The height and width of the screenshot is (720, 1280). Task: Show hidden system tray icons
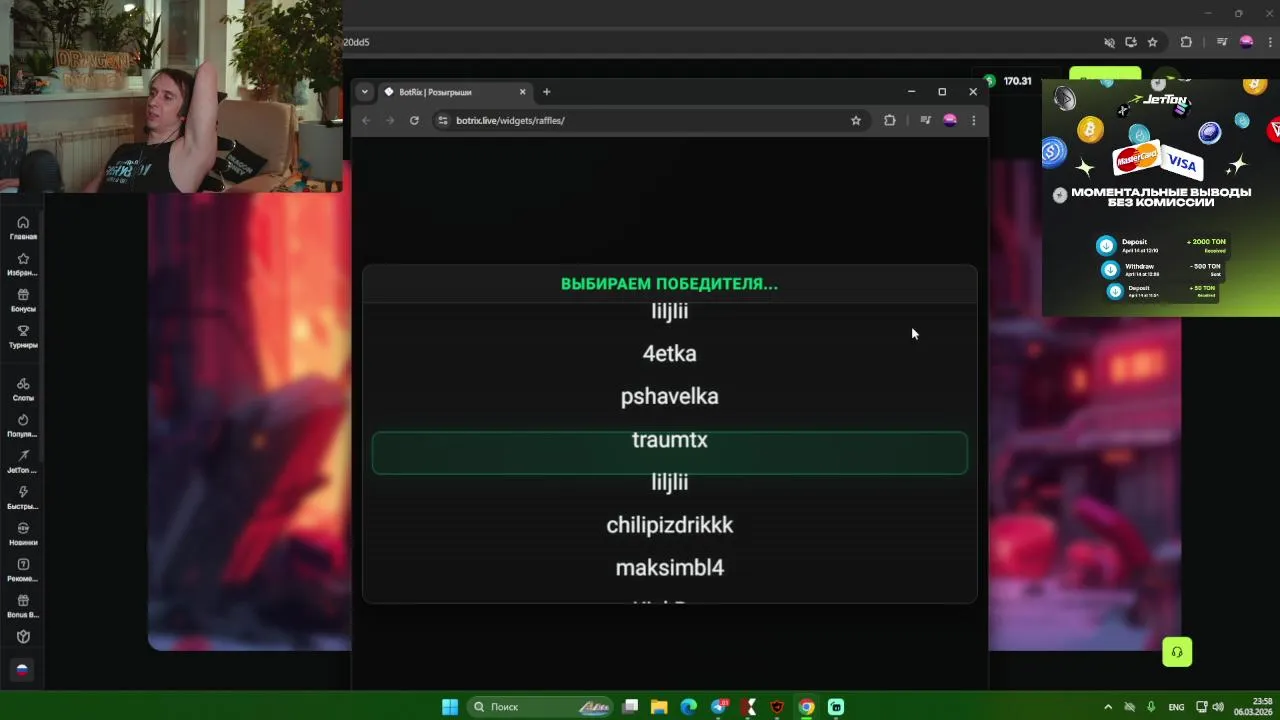pyautogui.click(x=1107, y=707)
